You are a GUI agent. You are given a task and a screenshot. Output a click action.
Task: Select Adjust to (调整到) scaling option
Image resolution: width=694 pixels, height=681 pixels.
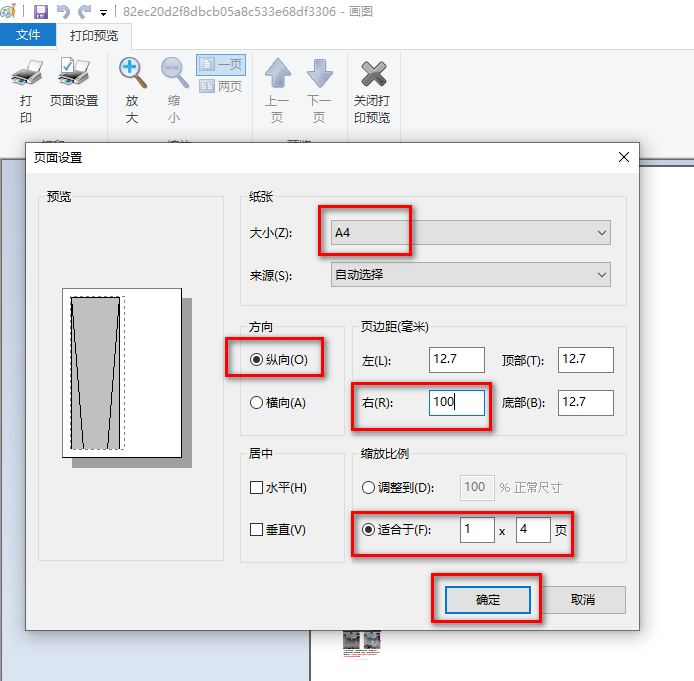coord(368,488)
